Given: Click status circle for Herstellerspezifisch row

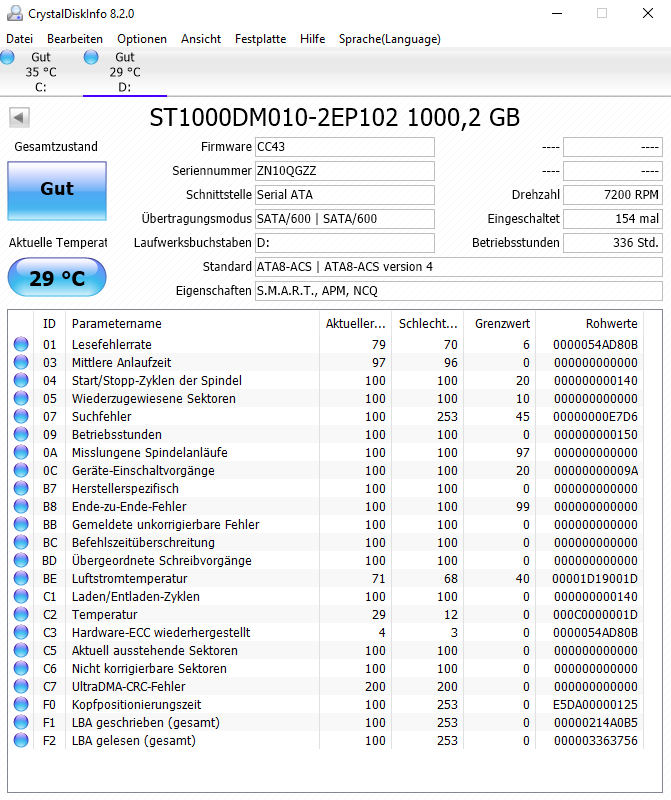Looking at the screenshot, I should (x=21, y=488).
